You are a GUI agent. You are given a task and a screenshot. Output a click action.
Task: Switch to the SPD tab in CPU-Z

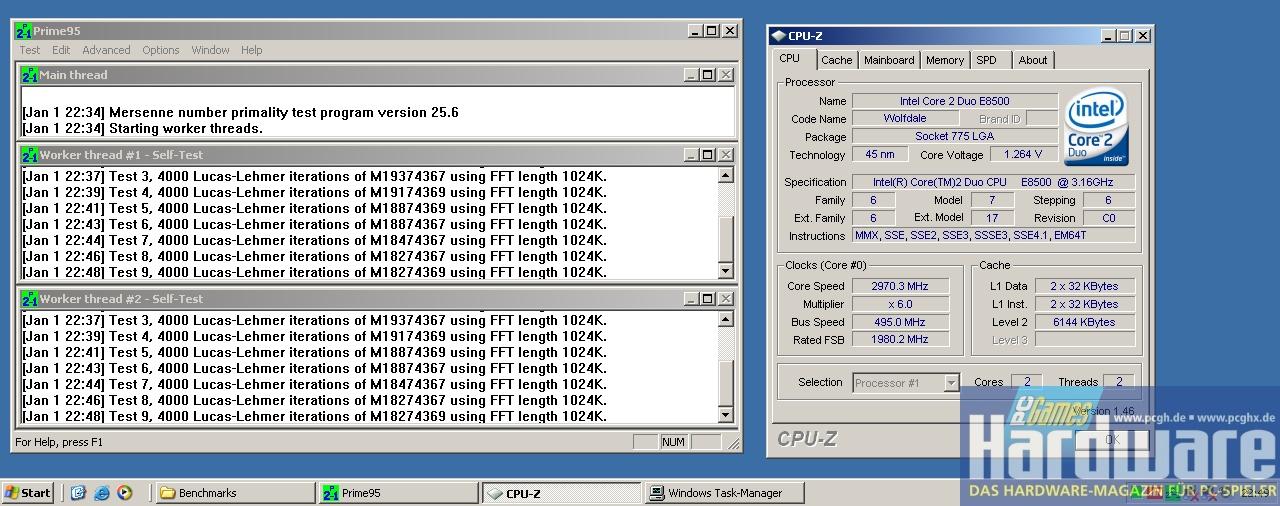tap(987, 60)
